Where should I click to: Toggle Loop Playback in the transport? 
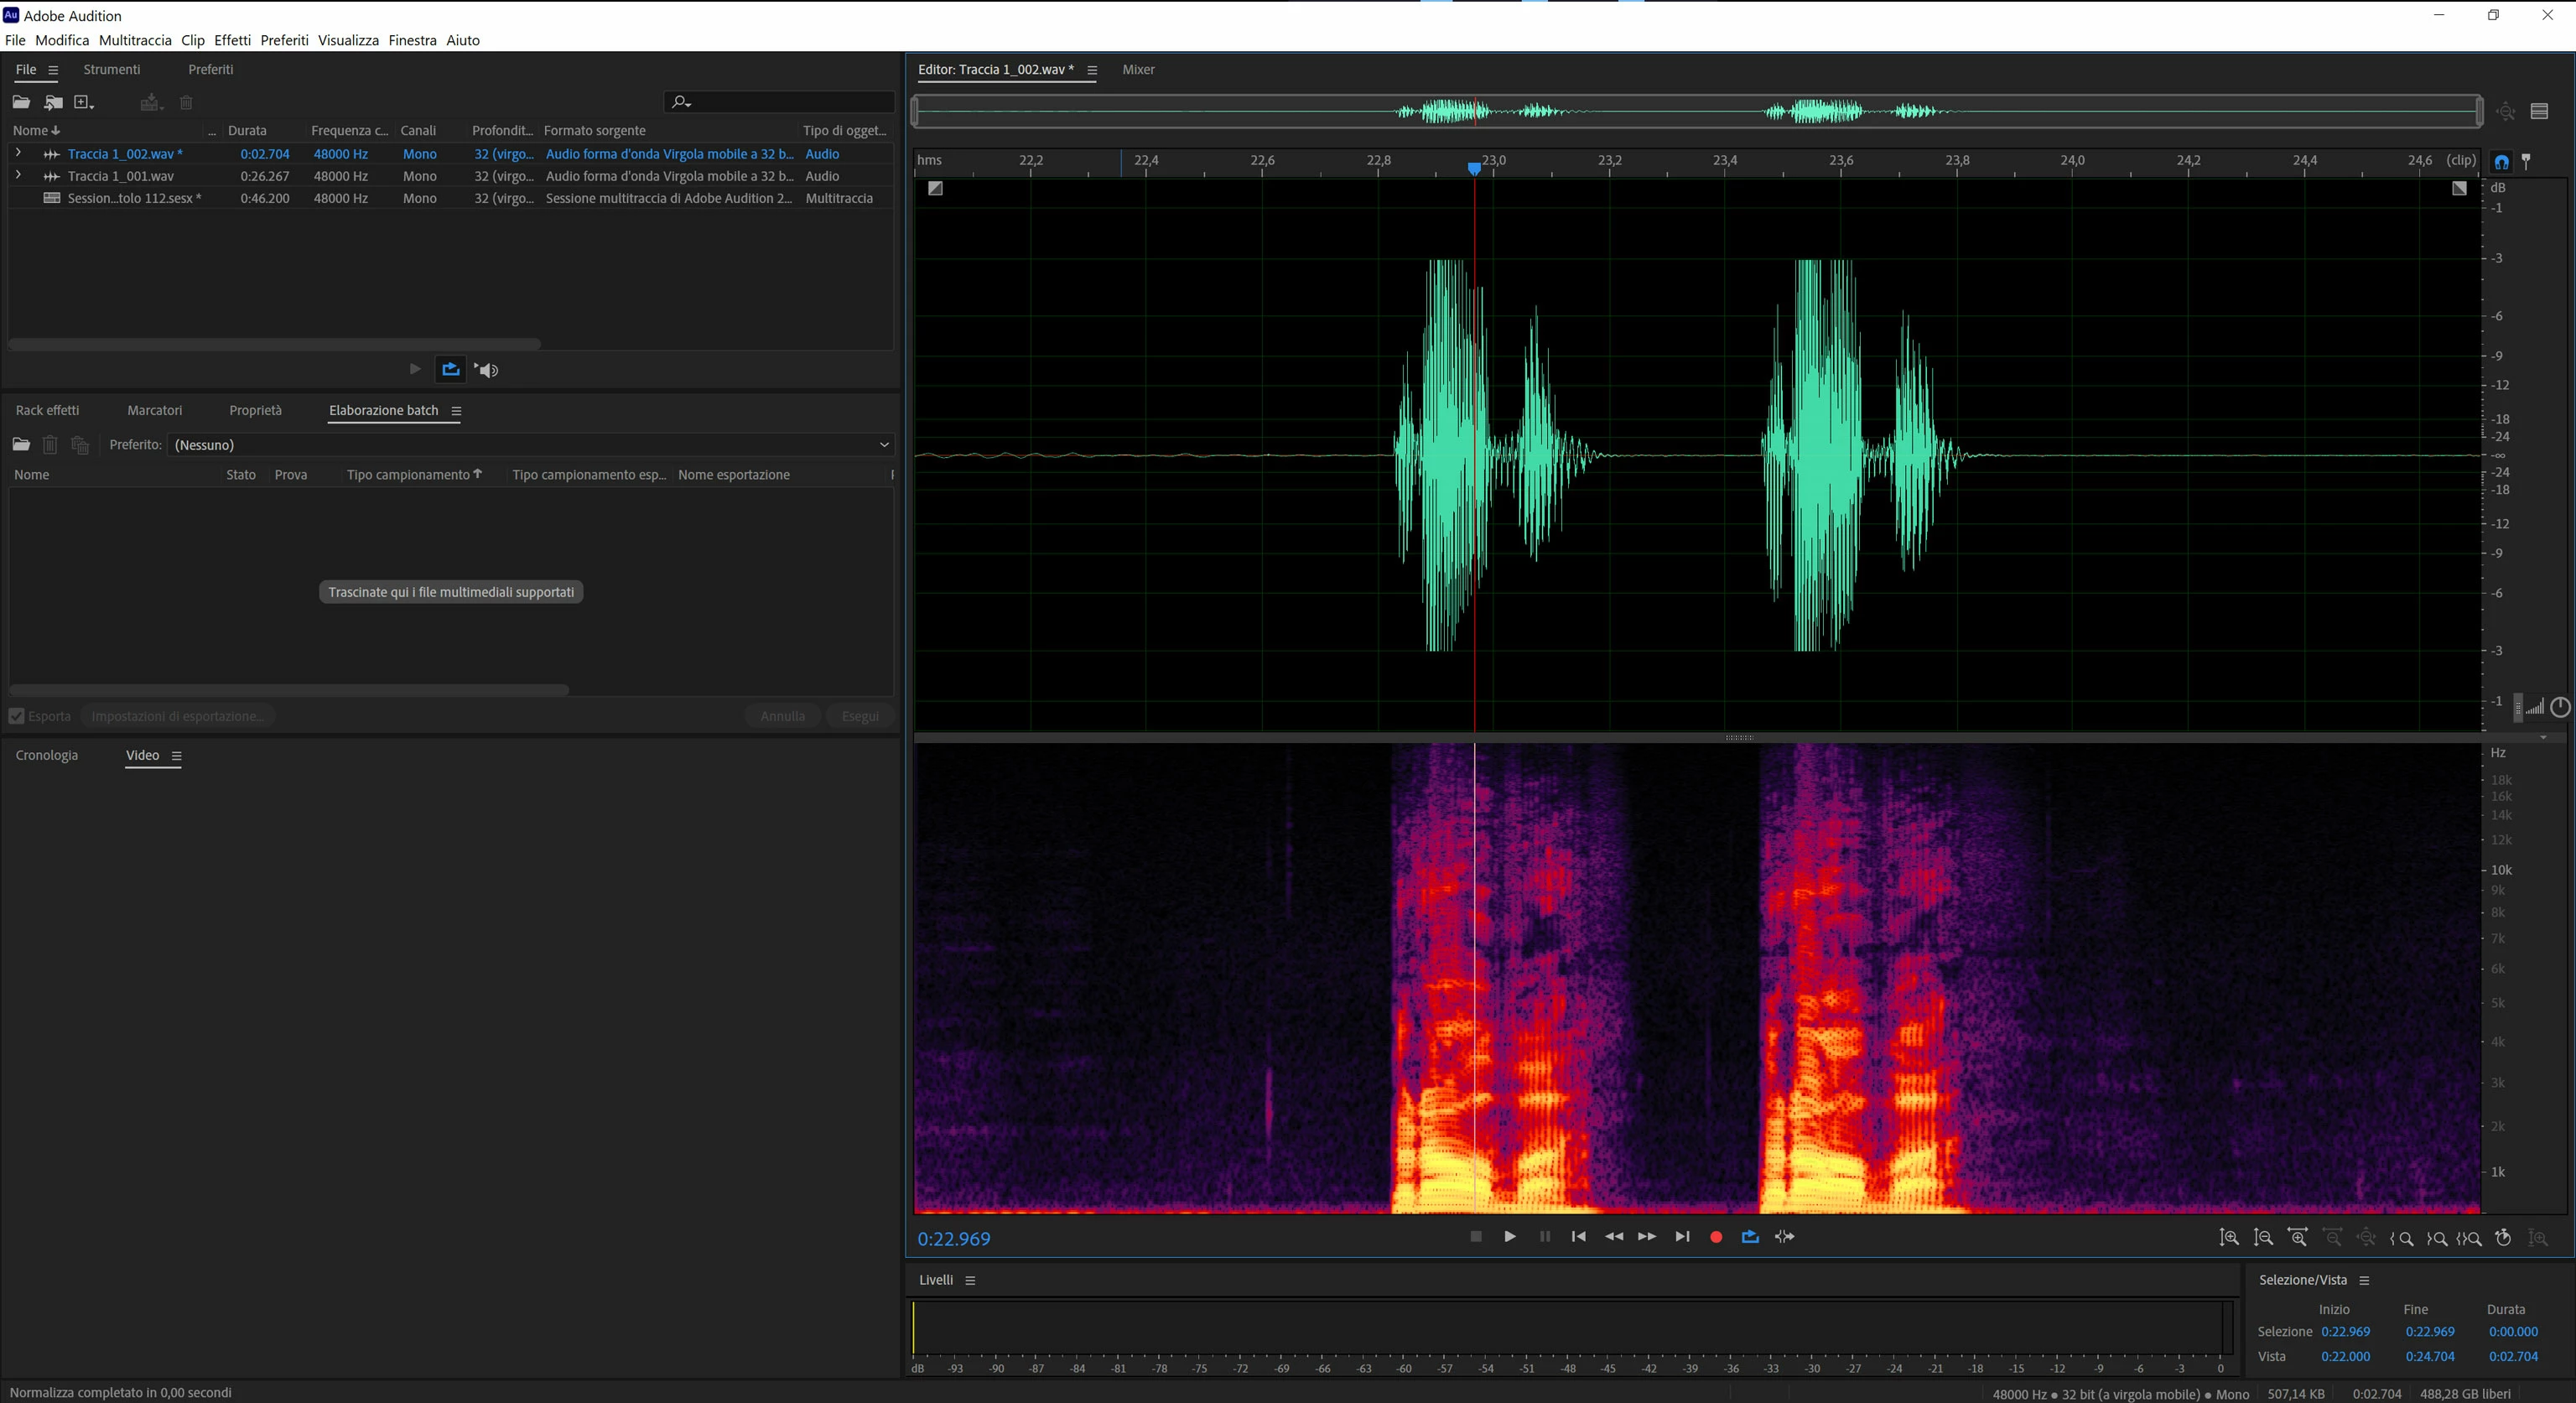(1750, 1237)
